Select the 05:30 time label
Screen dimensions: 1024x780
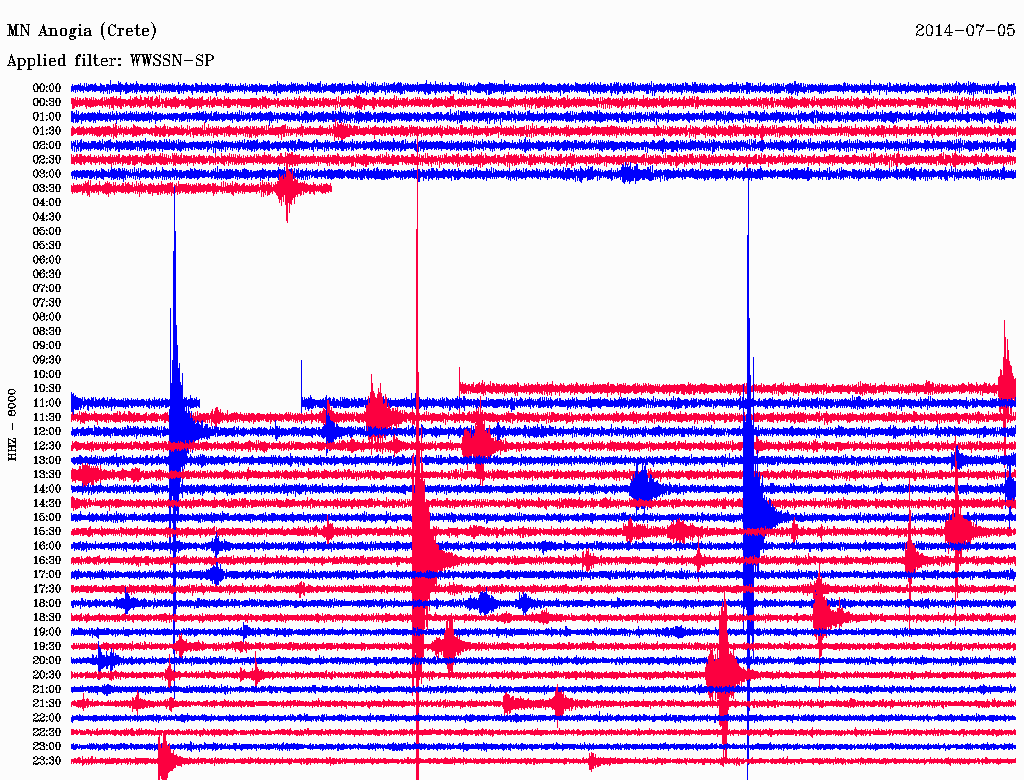(x=46, y=246)
